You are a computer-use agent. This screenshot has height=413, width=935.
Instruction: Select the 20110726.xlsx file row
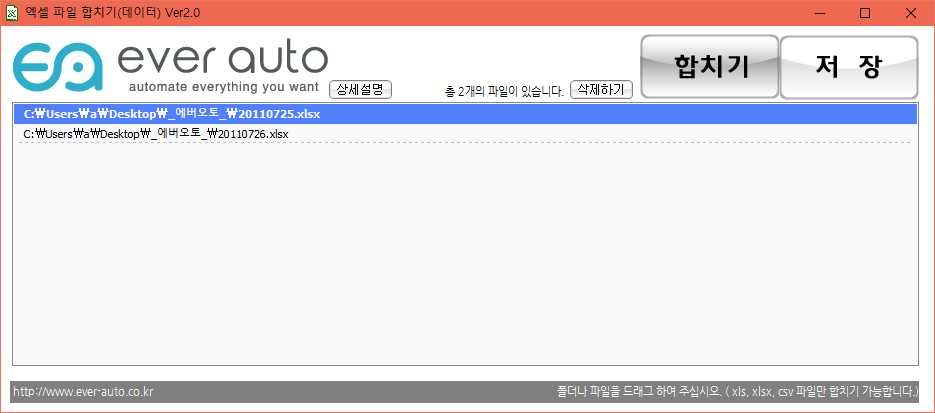[465, 134]
